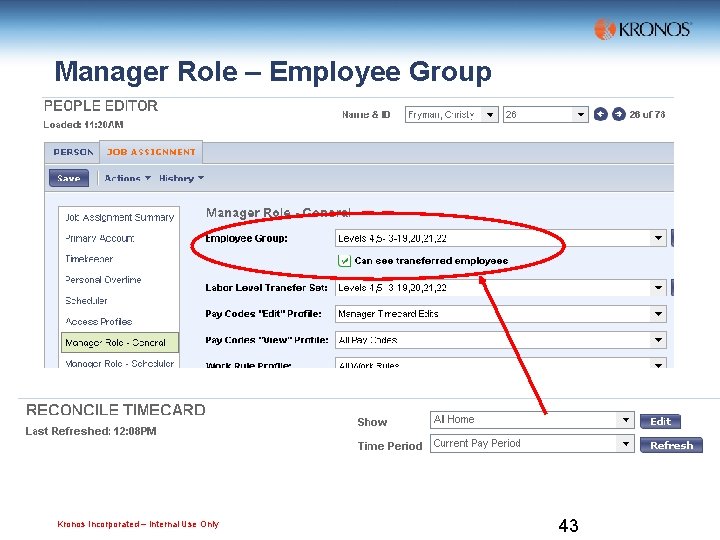
Task: Switch to the Job Assignment tab
Action: [151, 152]
